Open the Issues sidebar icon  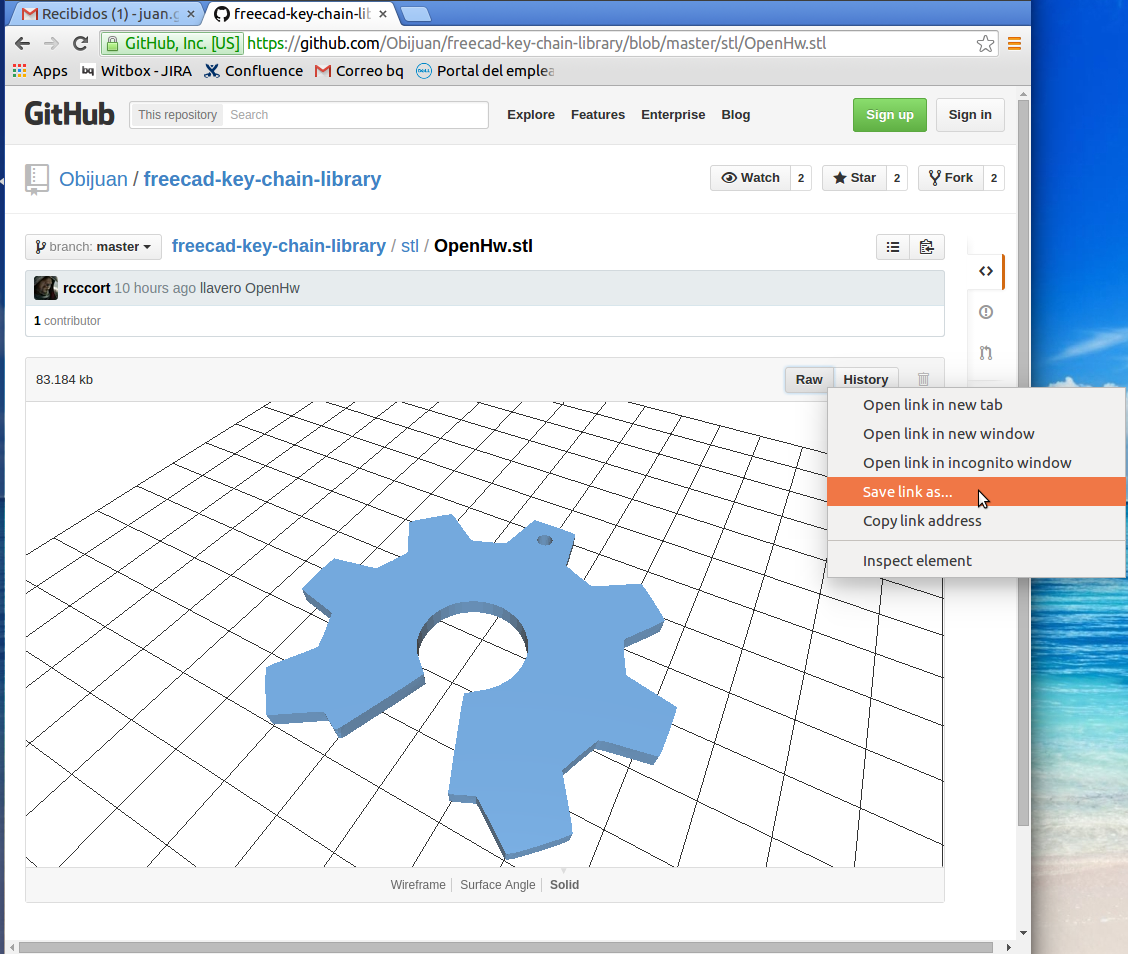[x=986, y=312]
